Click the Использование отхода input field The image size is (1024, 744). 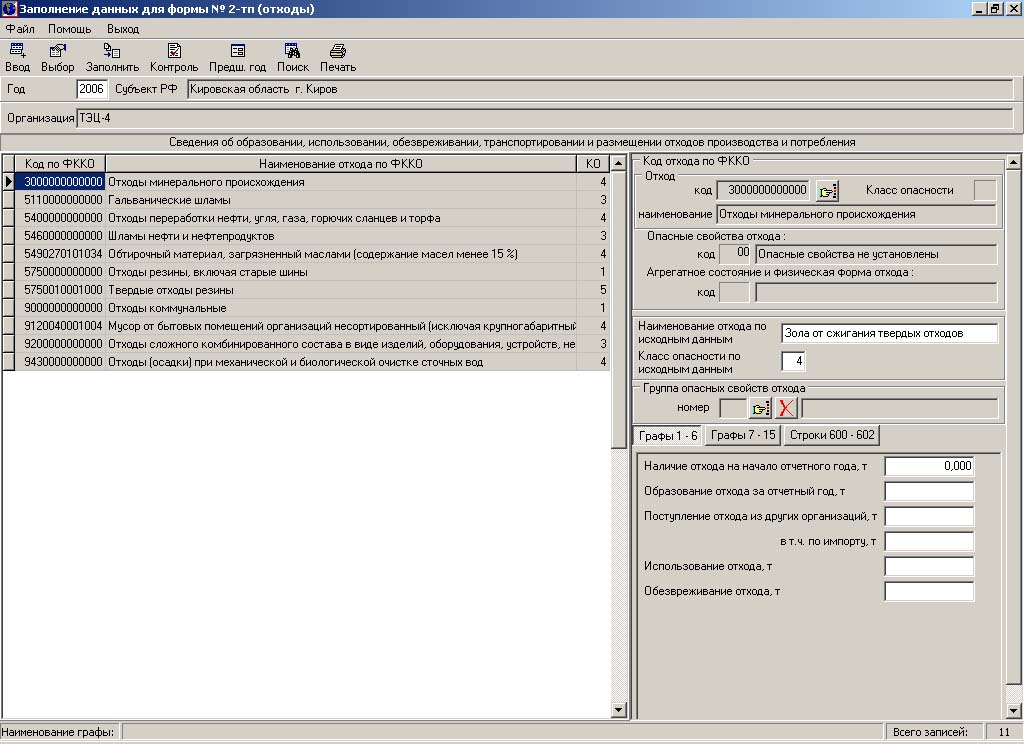tap(928, 567)
